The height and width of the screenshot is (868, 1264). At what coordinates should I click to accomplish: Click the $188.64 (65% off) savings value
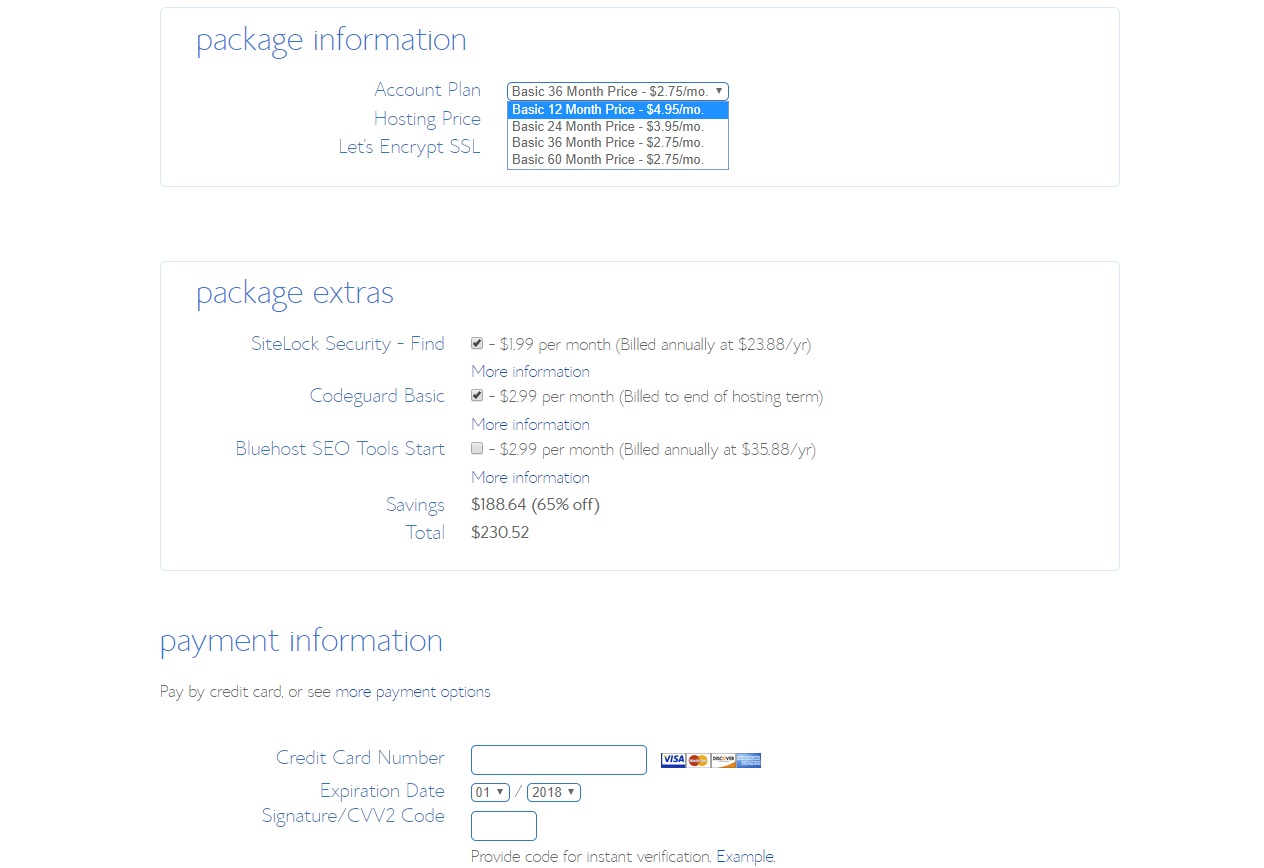(x=535, y=504)
